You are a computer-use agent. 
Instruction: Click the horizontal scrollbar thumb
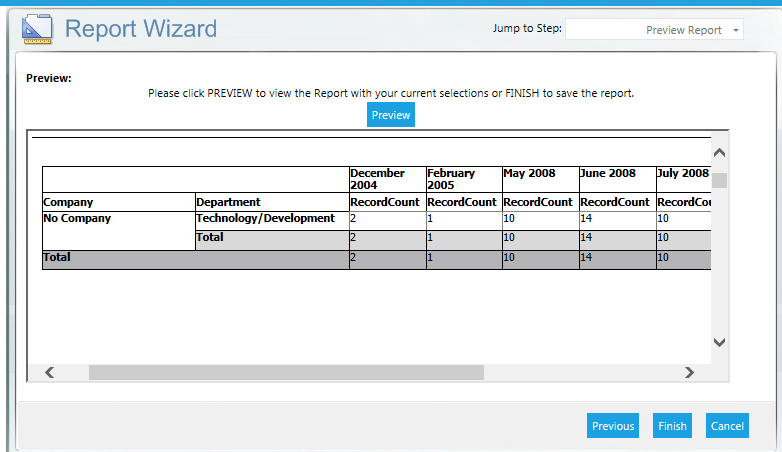tap(286, 372)
